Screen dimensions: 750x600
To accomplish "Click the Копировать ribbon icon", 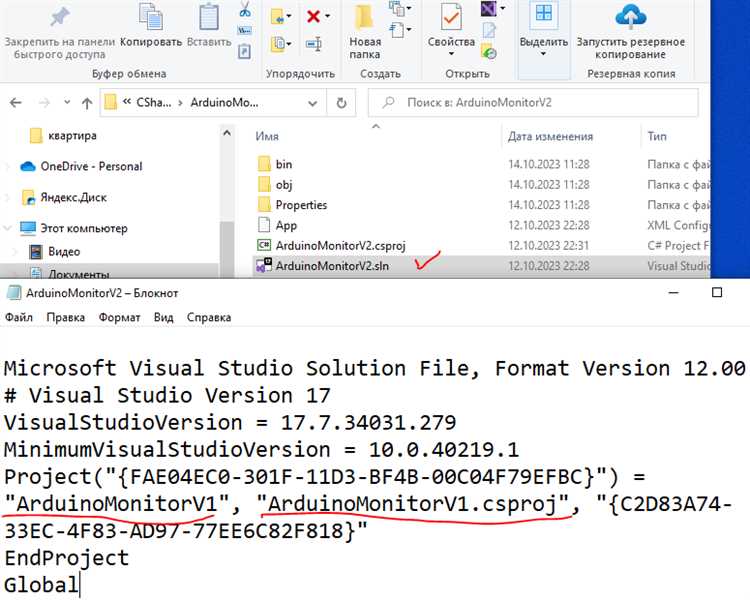I will coord(151,17).
